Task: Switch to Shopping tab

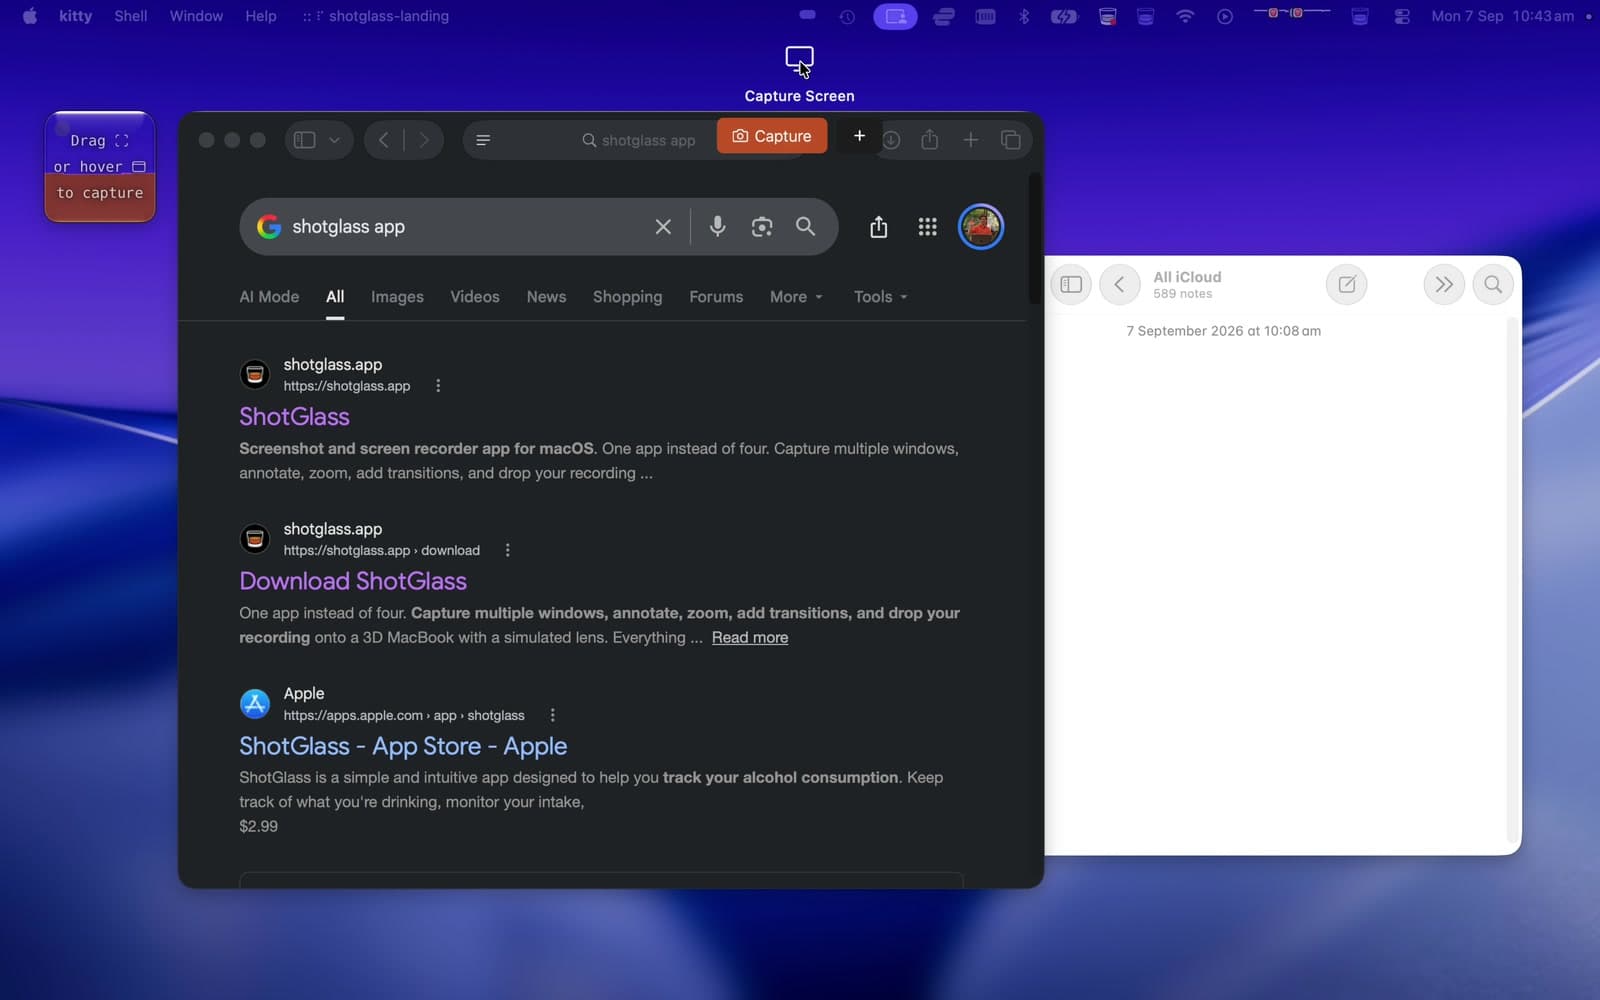Action: pos(627,297)
